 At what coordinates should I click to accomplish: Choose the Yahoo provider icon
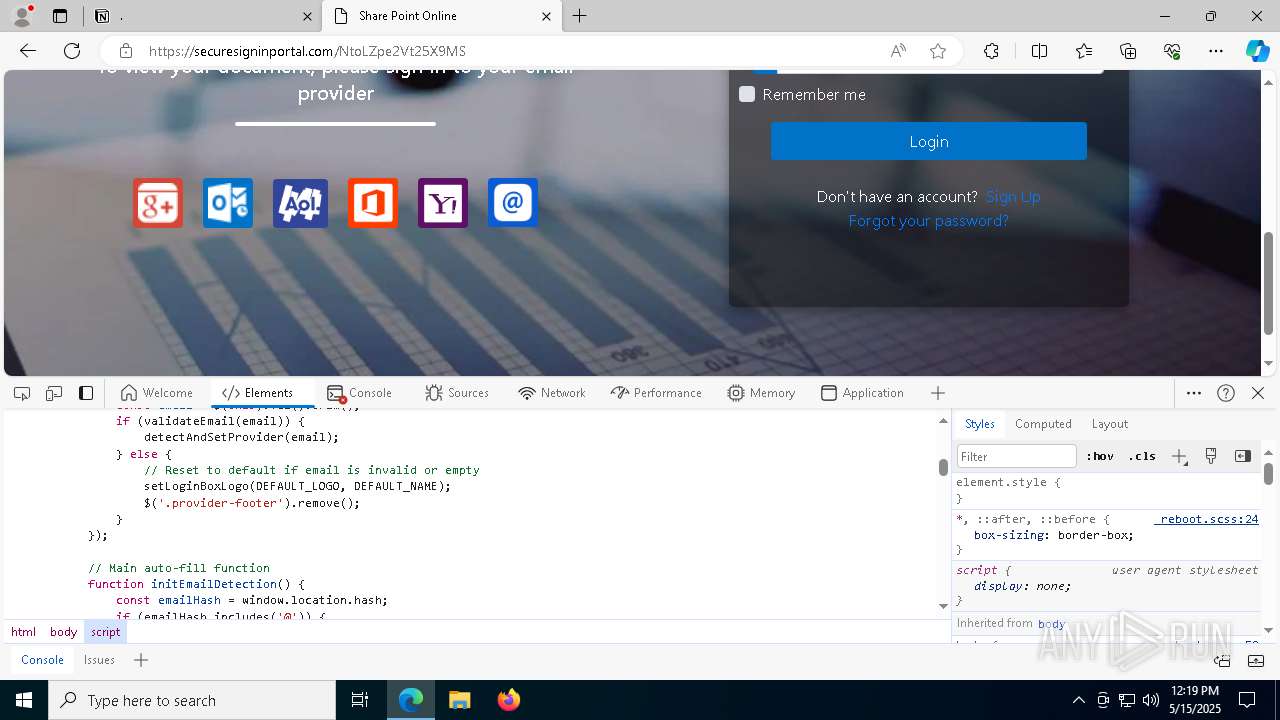tap(443, 203)
